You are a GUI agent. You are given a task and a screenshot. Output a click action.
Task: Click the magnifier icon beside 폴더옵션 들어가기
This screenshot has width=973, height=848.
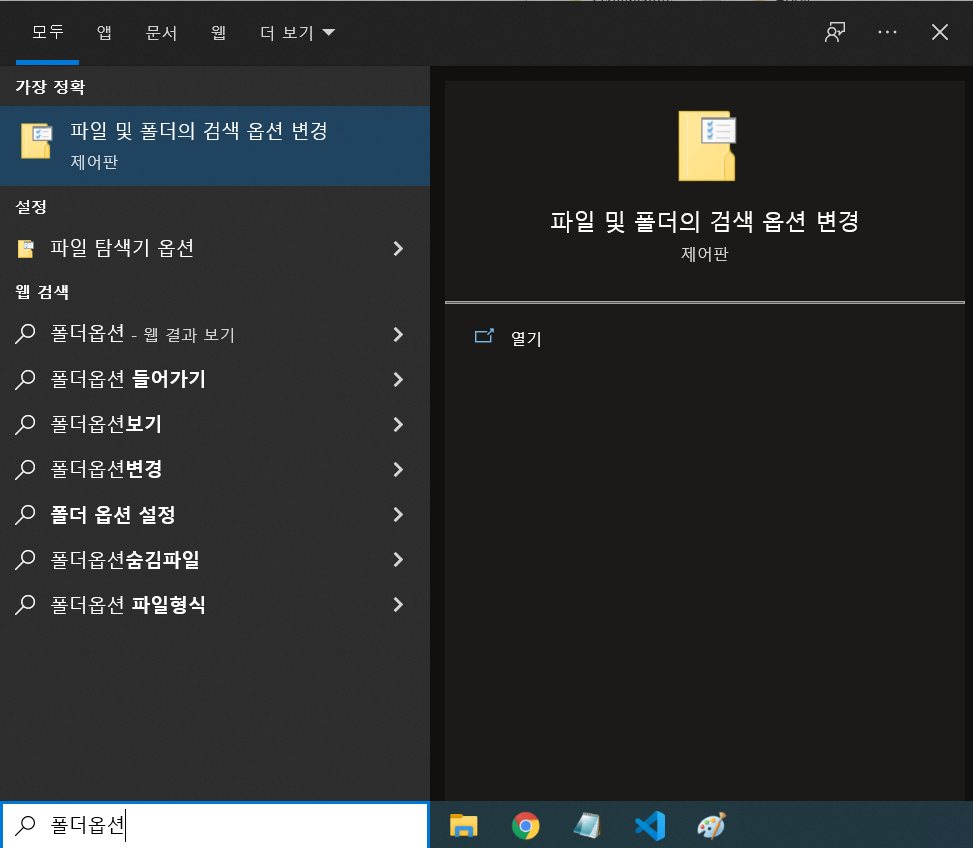click(25, 379)
